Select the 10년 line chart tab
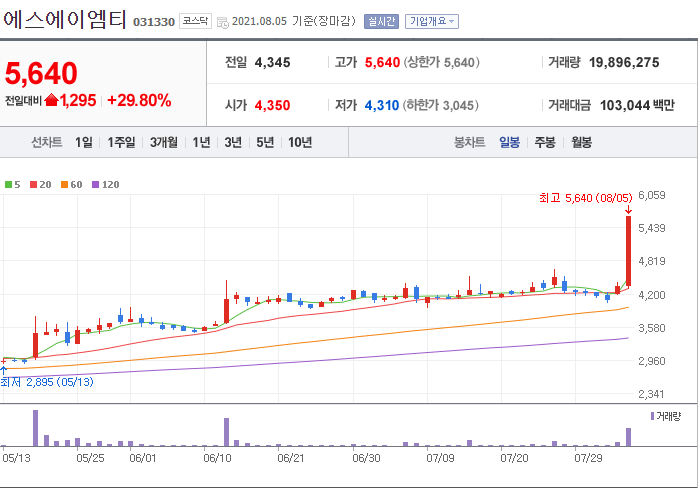This screenshot has height=488, width=698. pyautogui.click(x=300, y=142)
